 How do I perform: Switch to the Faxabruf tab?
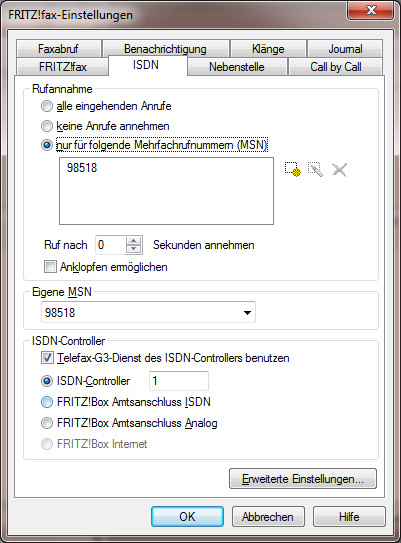[59, 49]
